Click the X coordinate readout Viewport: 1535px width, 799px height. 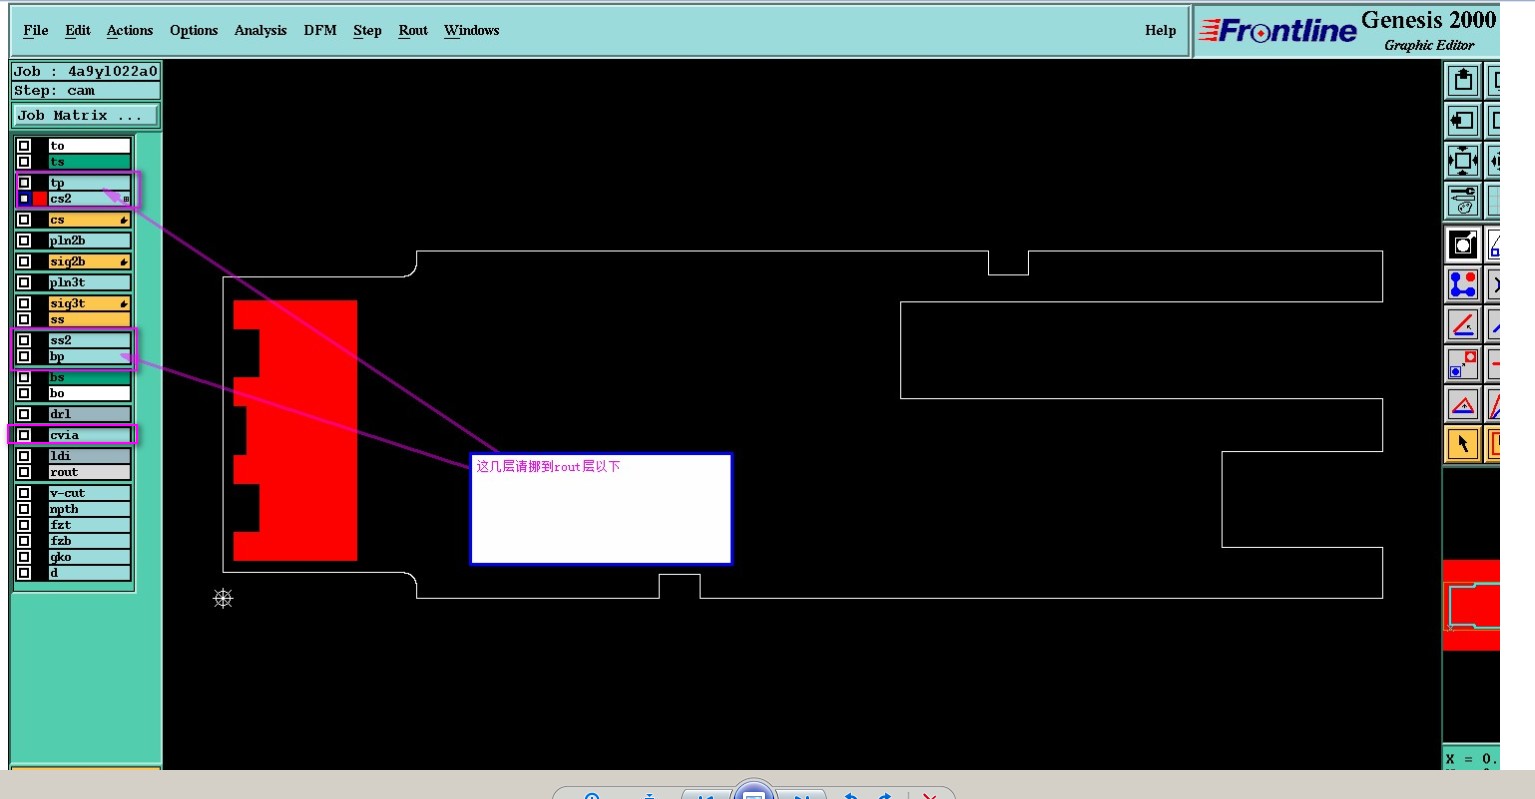pos(1471,759)
